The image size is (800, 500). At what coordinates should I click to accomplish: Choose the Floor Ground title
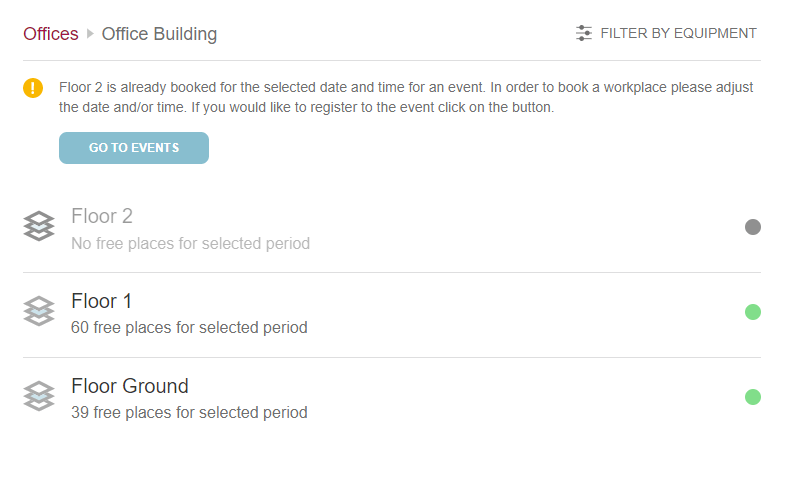[130, 386]
